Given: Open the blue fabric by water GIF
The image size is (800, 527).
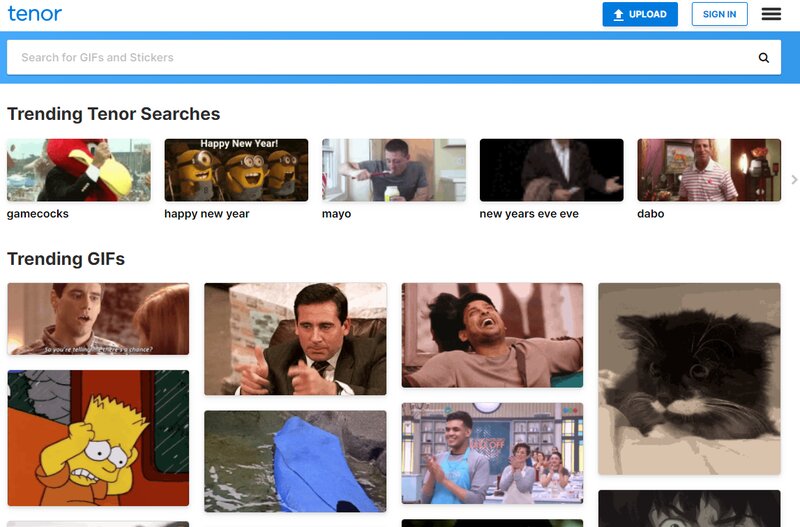Looking at the screenshot, I should (x=295, y=461).
